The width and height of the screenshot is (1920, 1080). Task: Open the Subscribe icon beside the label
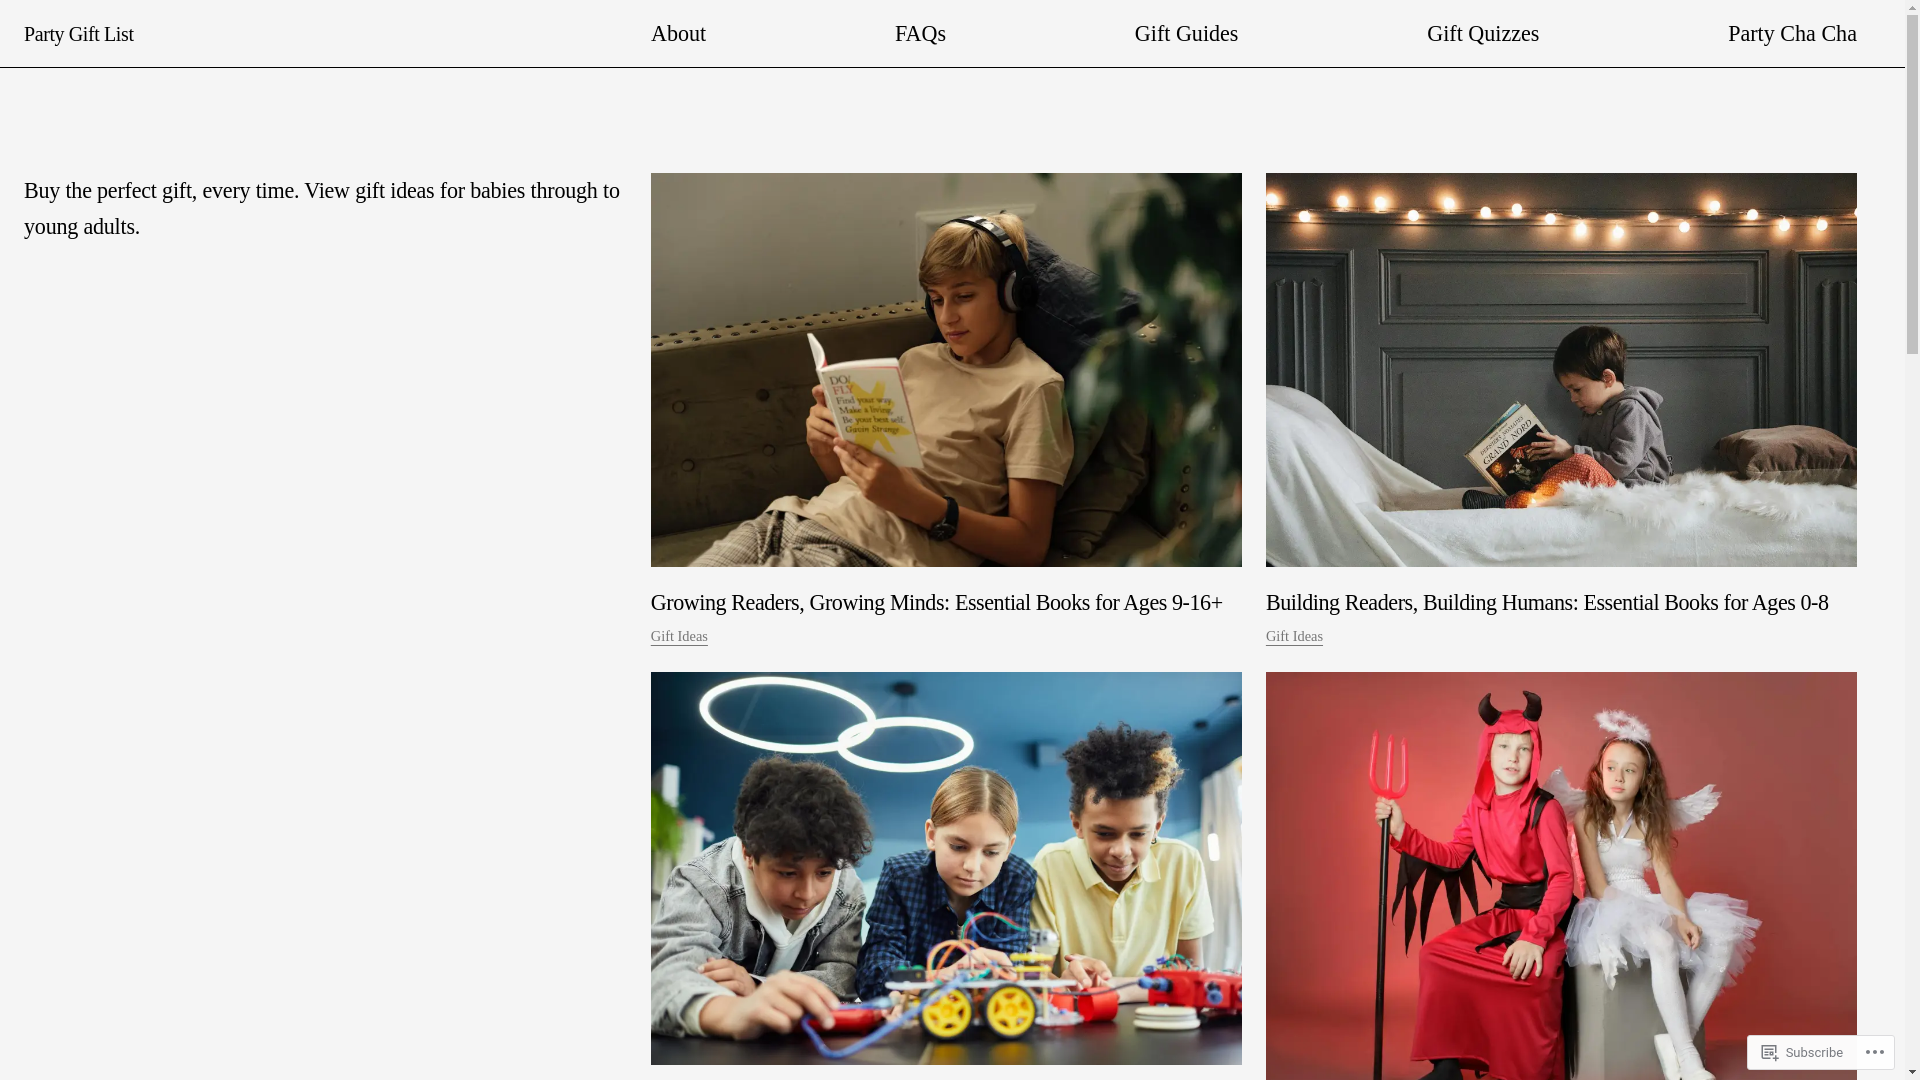click(x=1770, y=1052)
